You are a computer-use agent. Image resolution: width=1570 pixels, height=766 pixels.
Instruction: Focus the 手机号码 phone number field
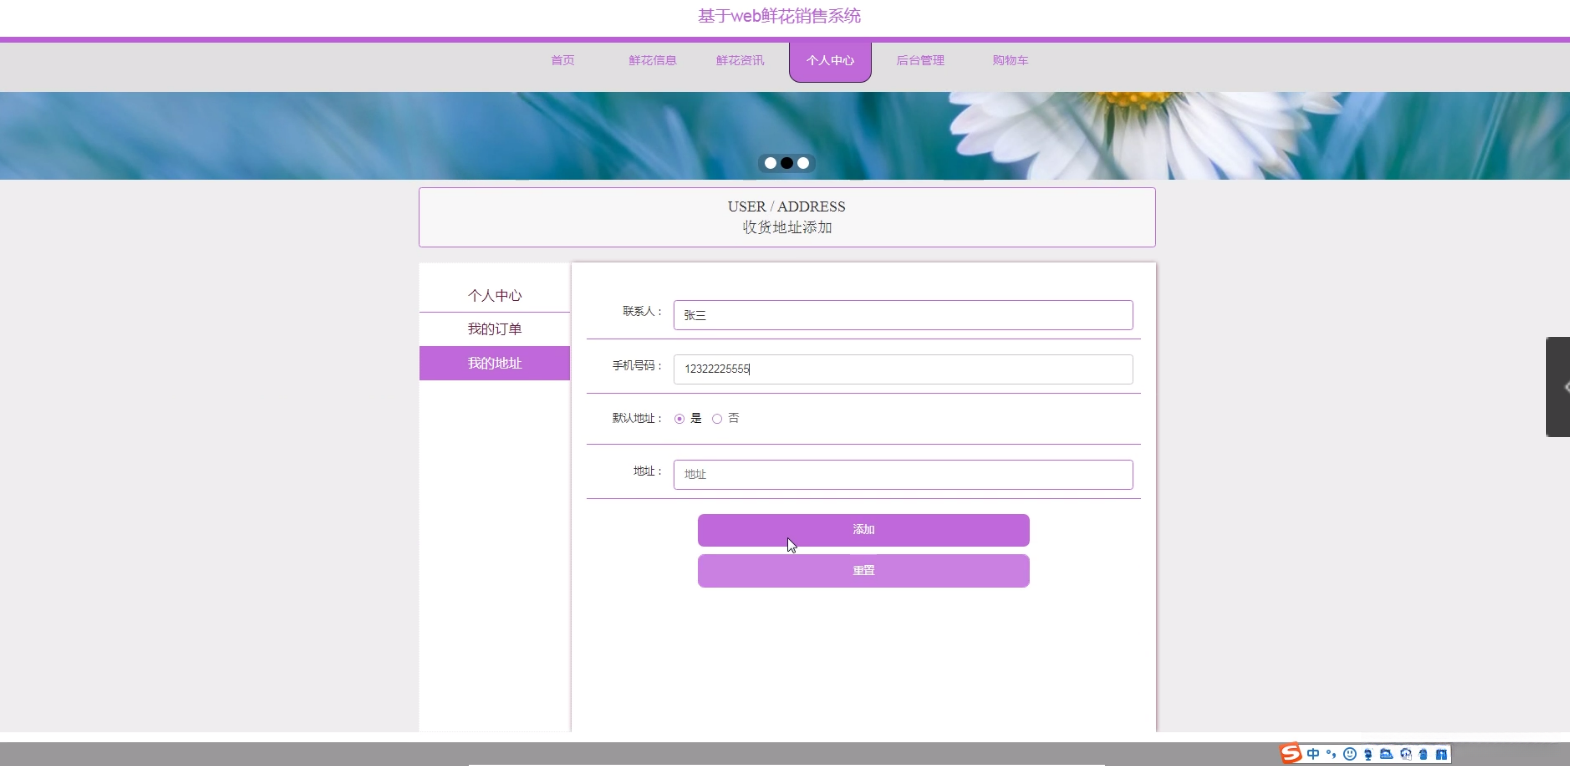coord(903,369)
